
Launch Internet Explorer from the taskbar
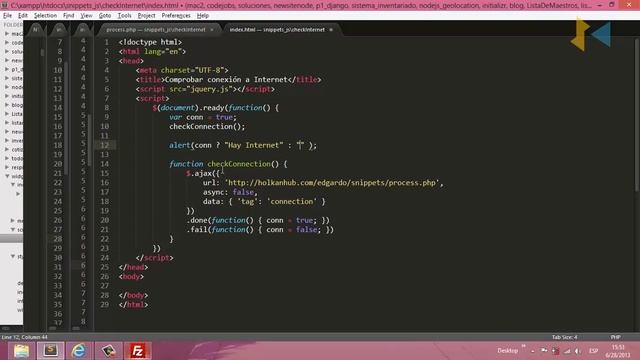pyautogui.click(x=79, y=351)
